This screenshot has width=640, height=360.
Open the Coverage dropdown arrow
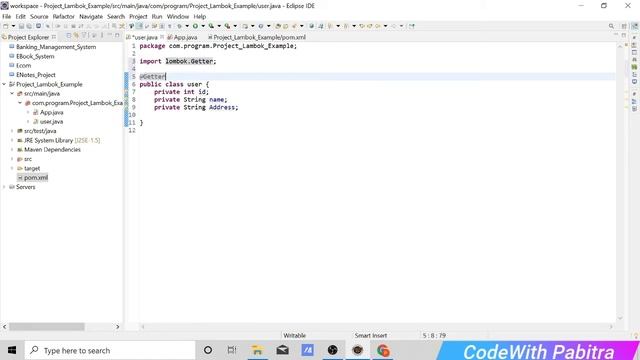tap(219, 26)
